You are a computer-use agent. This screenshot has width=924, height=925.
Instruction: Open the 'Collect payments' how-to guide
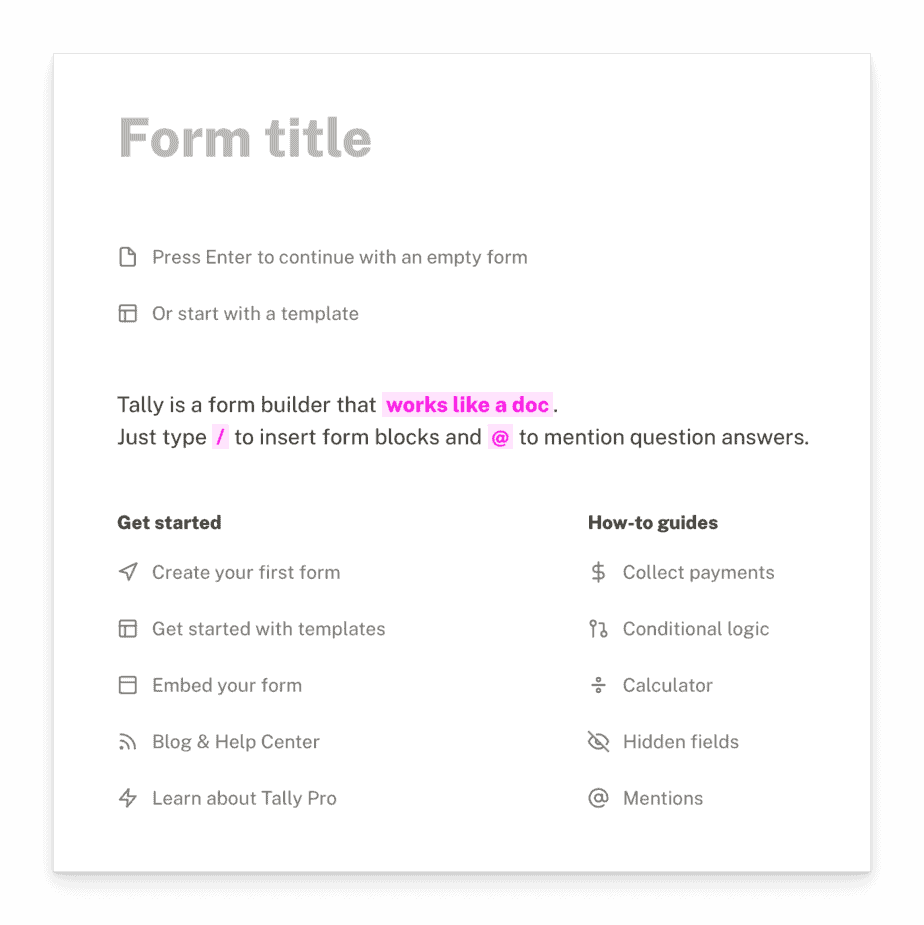pos(698,572)
